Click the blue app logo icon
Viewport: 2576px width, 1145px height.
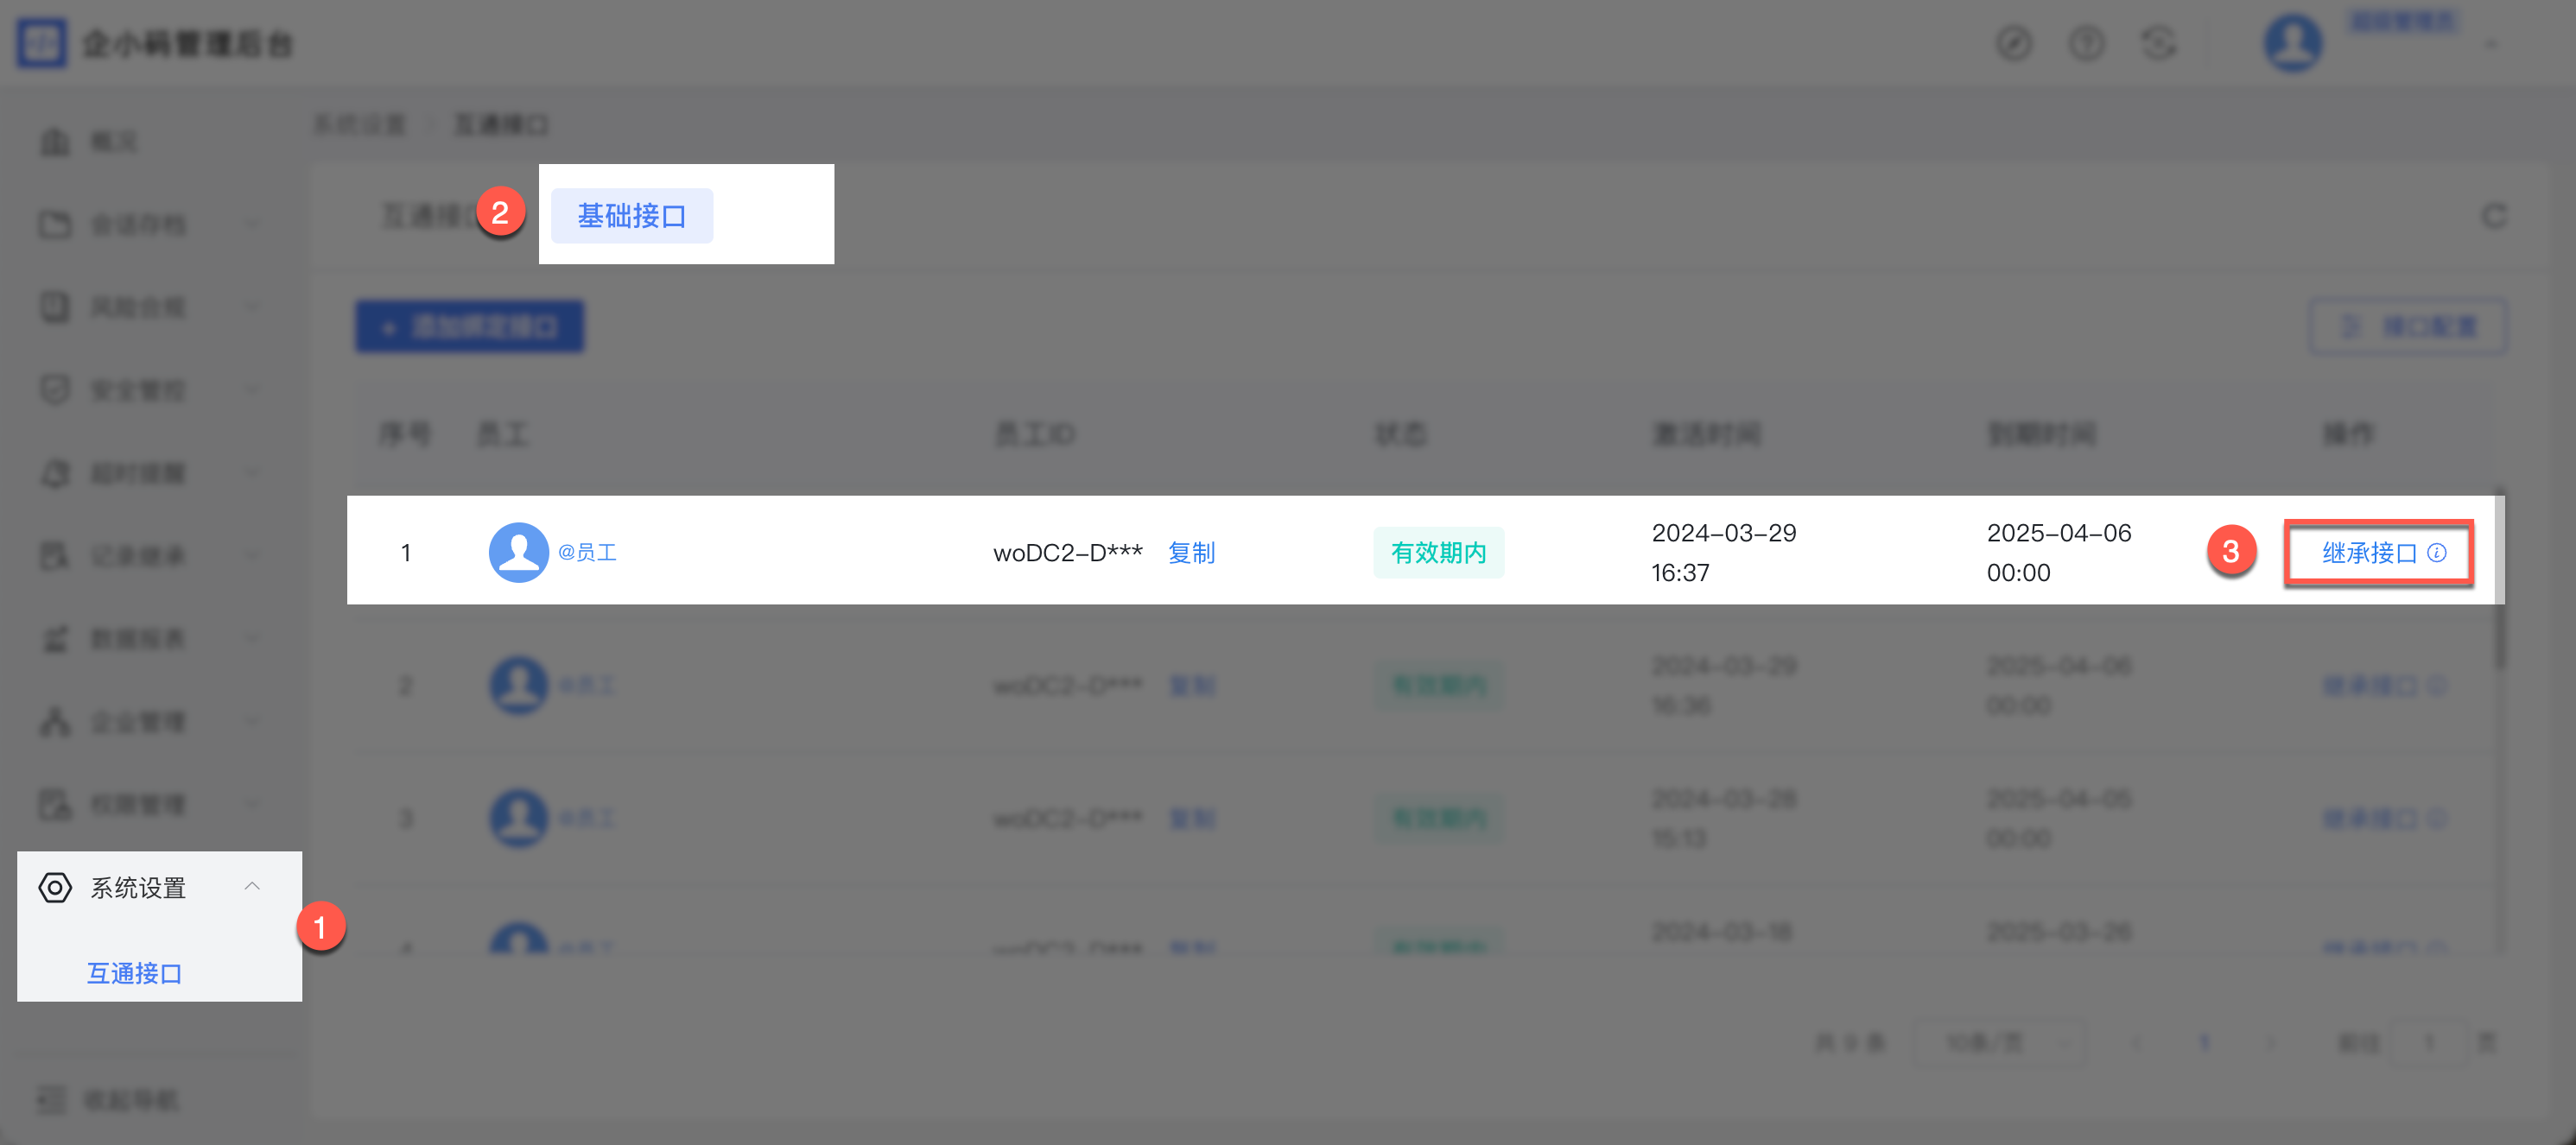[x=41, y=43]
